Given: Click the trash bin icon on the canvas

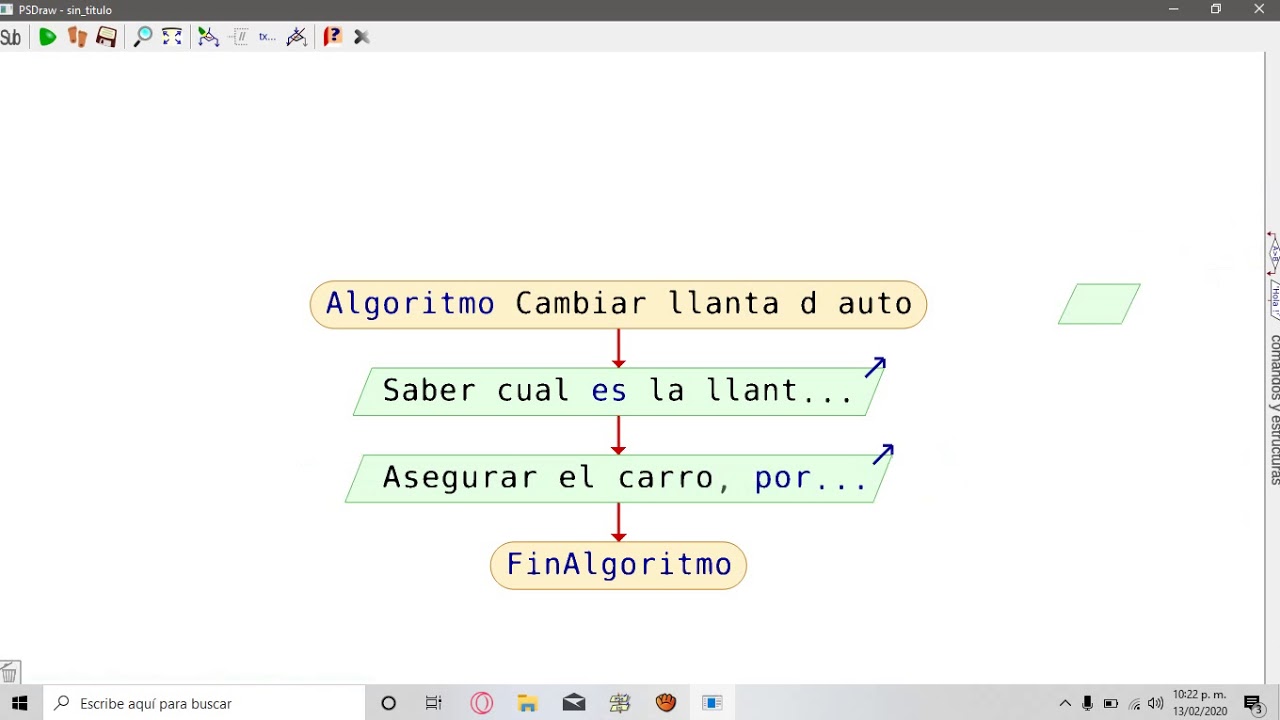Looking at the screenshot, I should point(9,673).
